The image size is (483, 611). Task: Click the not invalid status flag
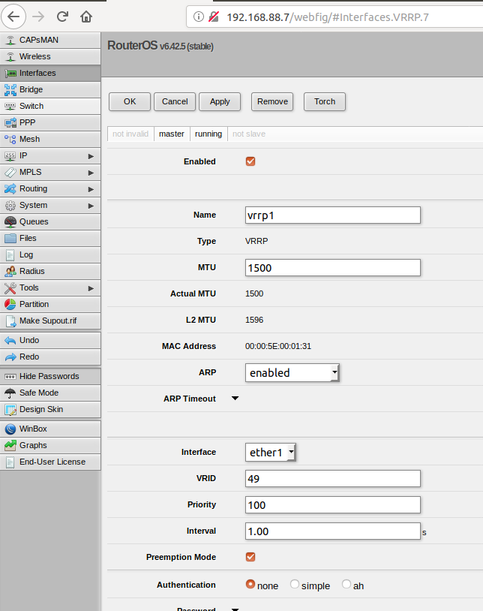(130, 134)
